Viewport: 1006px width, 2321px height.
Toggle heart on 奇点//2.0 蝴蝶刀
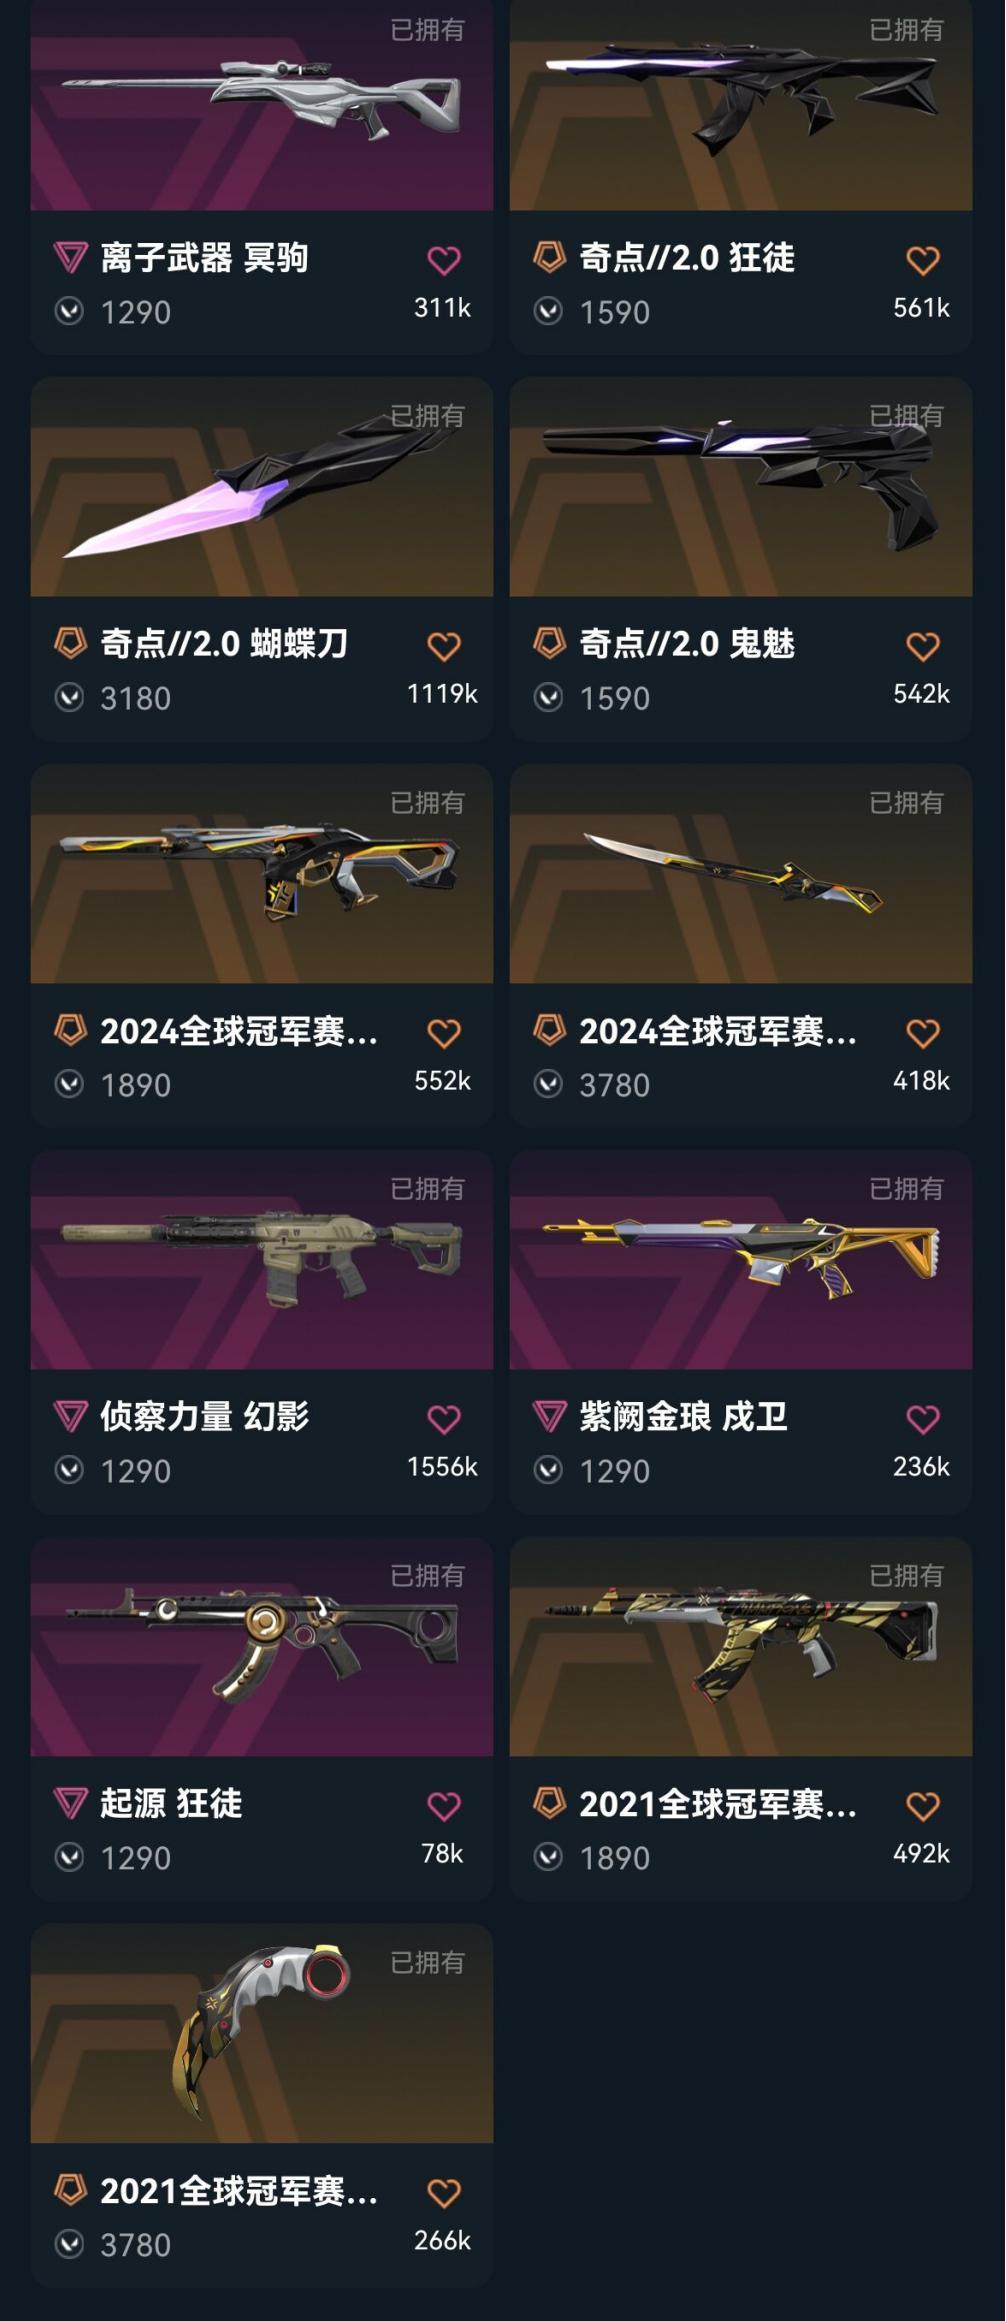[x=444, y=647]
